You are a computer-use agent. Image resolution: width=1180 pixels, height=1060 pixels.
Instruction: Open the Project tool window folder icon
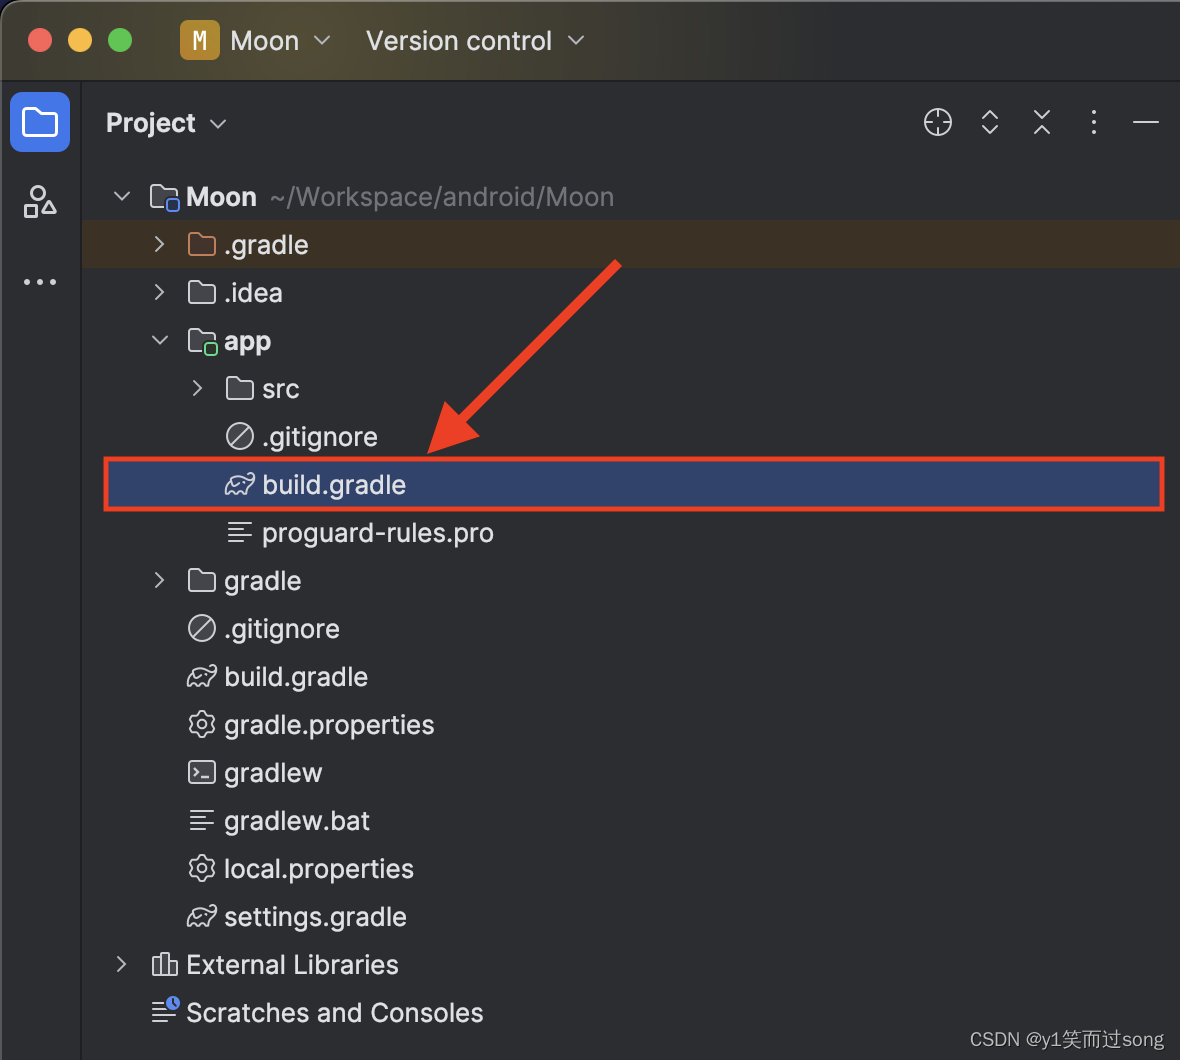pyautogui.click(x=40, y=122)
